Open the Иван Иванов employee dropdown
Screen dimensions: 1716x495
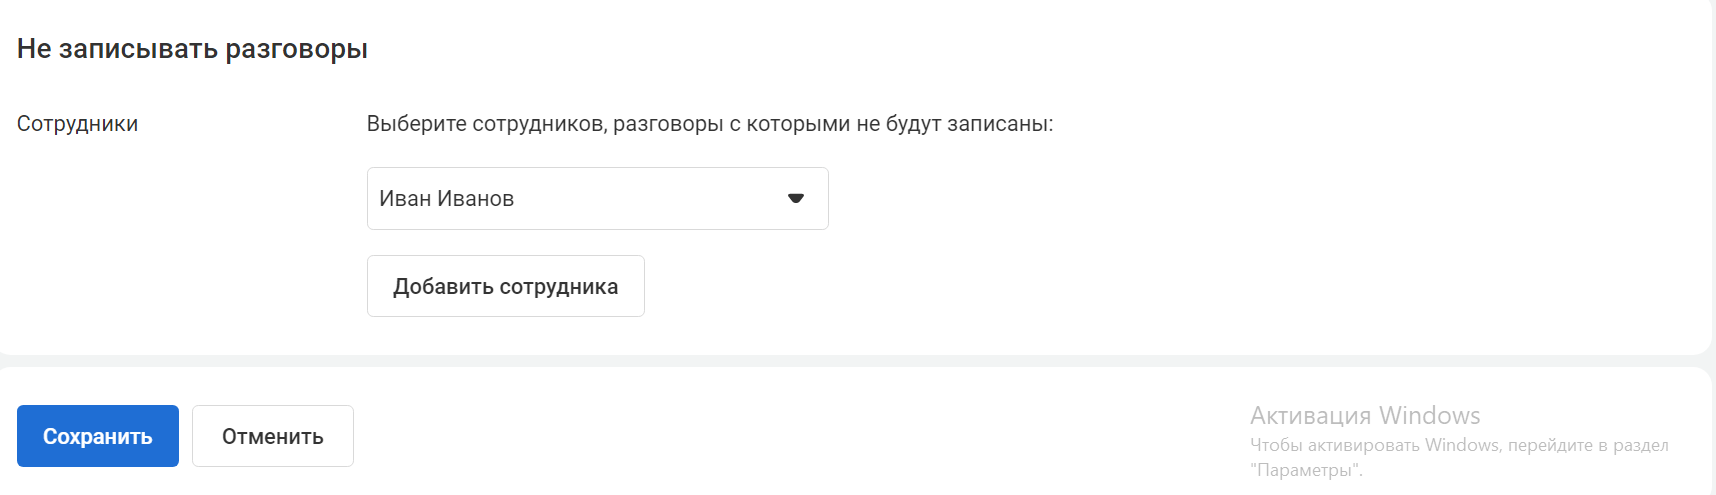tap(598, 199)
